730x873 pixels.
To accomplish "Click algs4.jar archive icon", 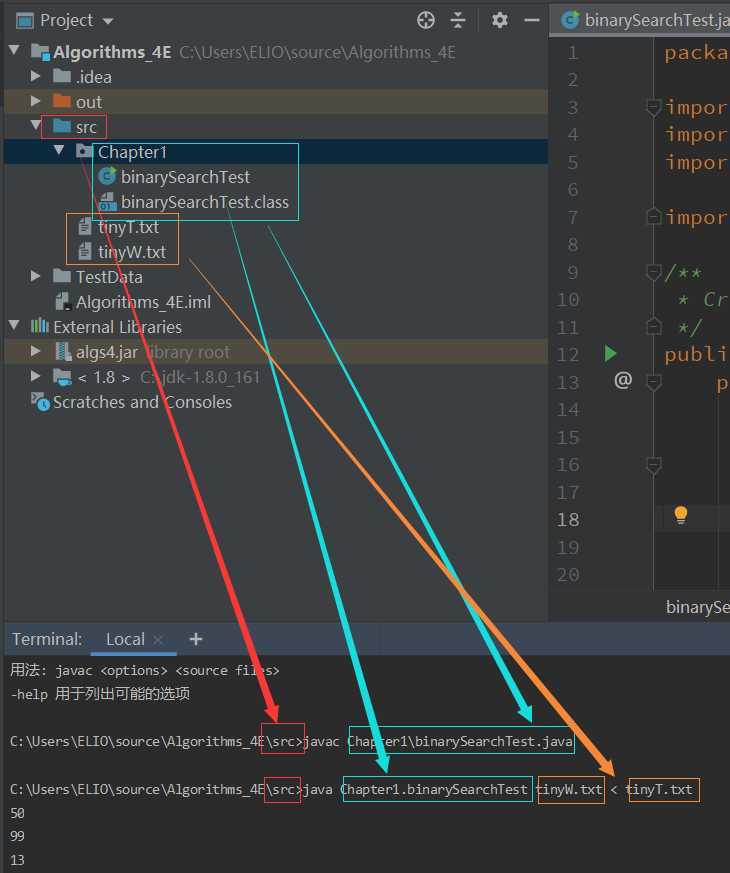I will (x=63, y=351).
